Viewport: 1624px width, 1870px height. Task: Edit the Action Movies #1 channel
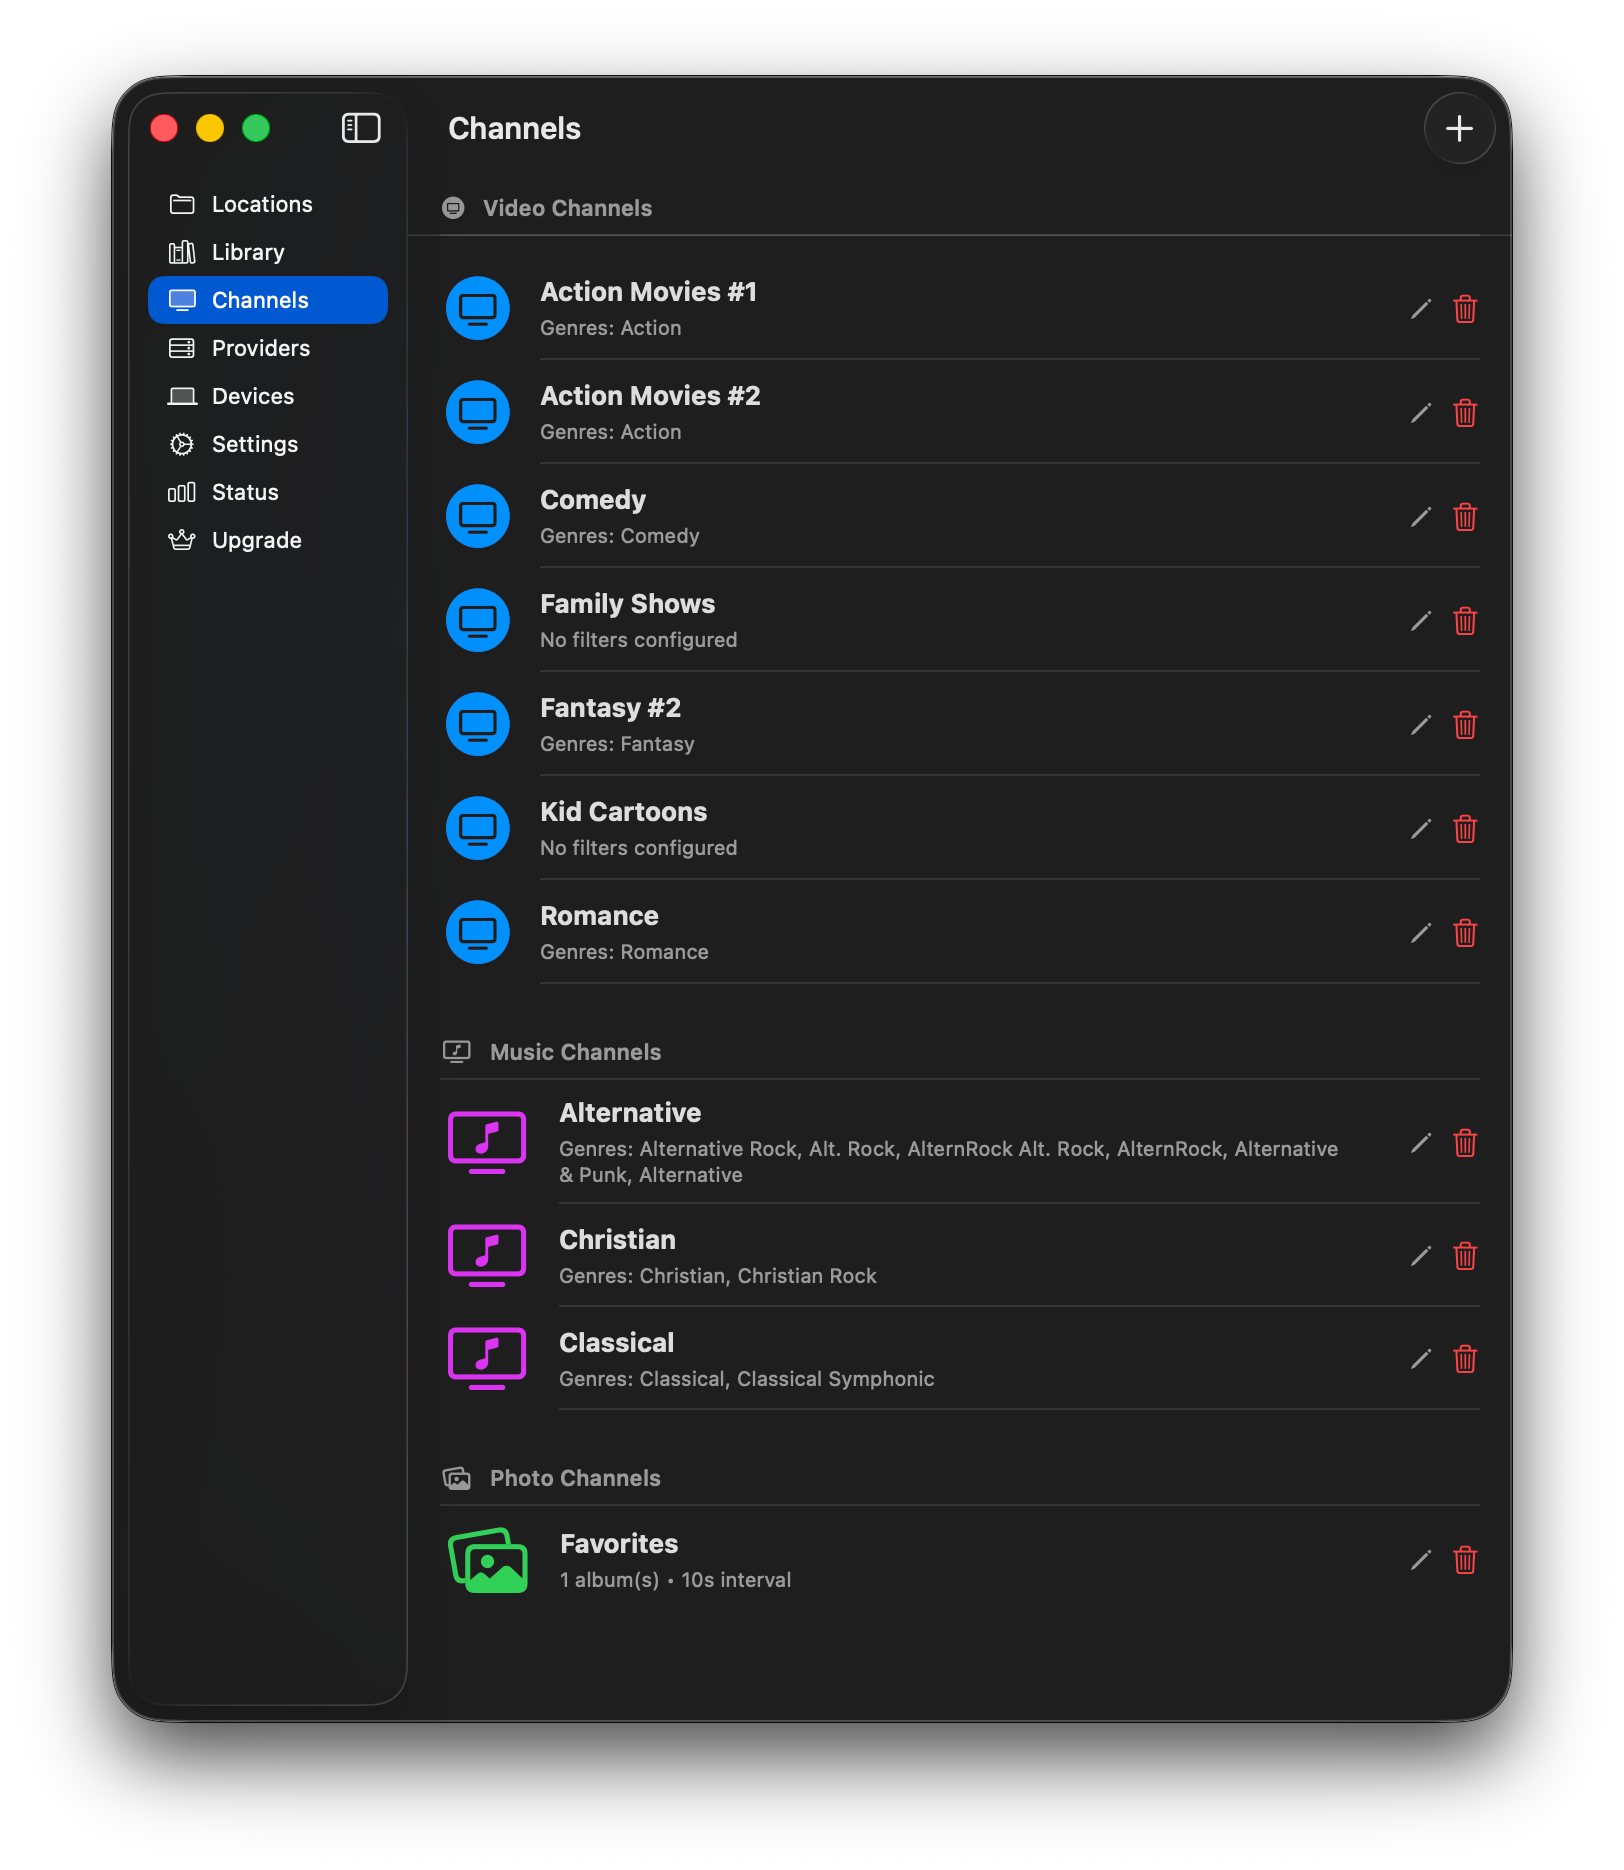point(1420,309)
